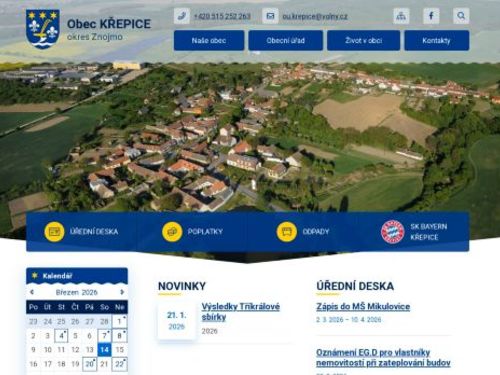Click the SK Bayern Křepice club logo
Image resolution: width=500 pixels, height=375 pixels.
point(393,232)
